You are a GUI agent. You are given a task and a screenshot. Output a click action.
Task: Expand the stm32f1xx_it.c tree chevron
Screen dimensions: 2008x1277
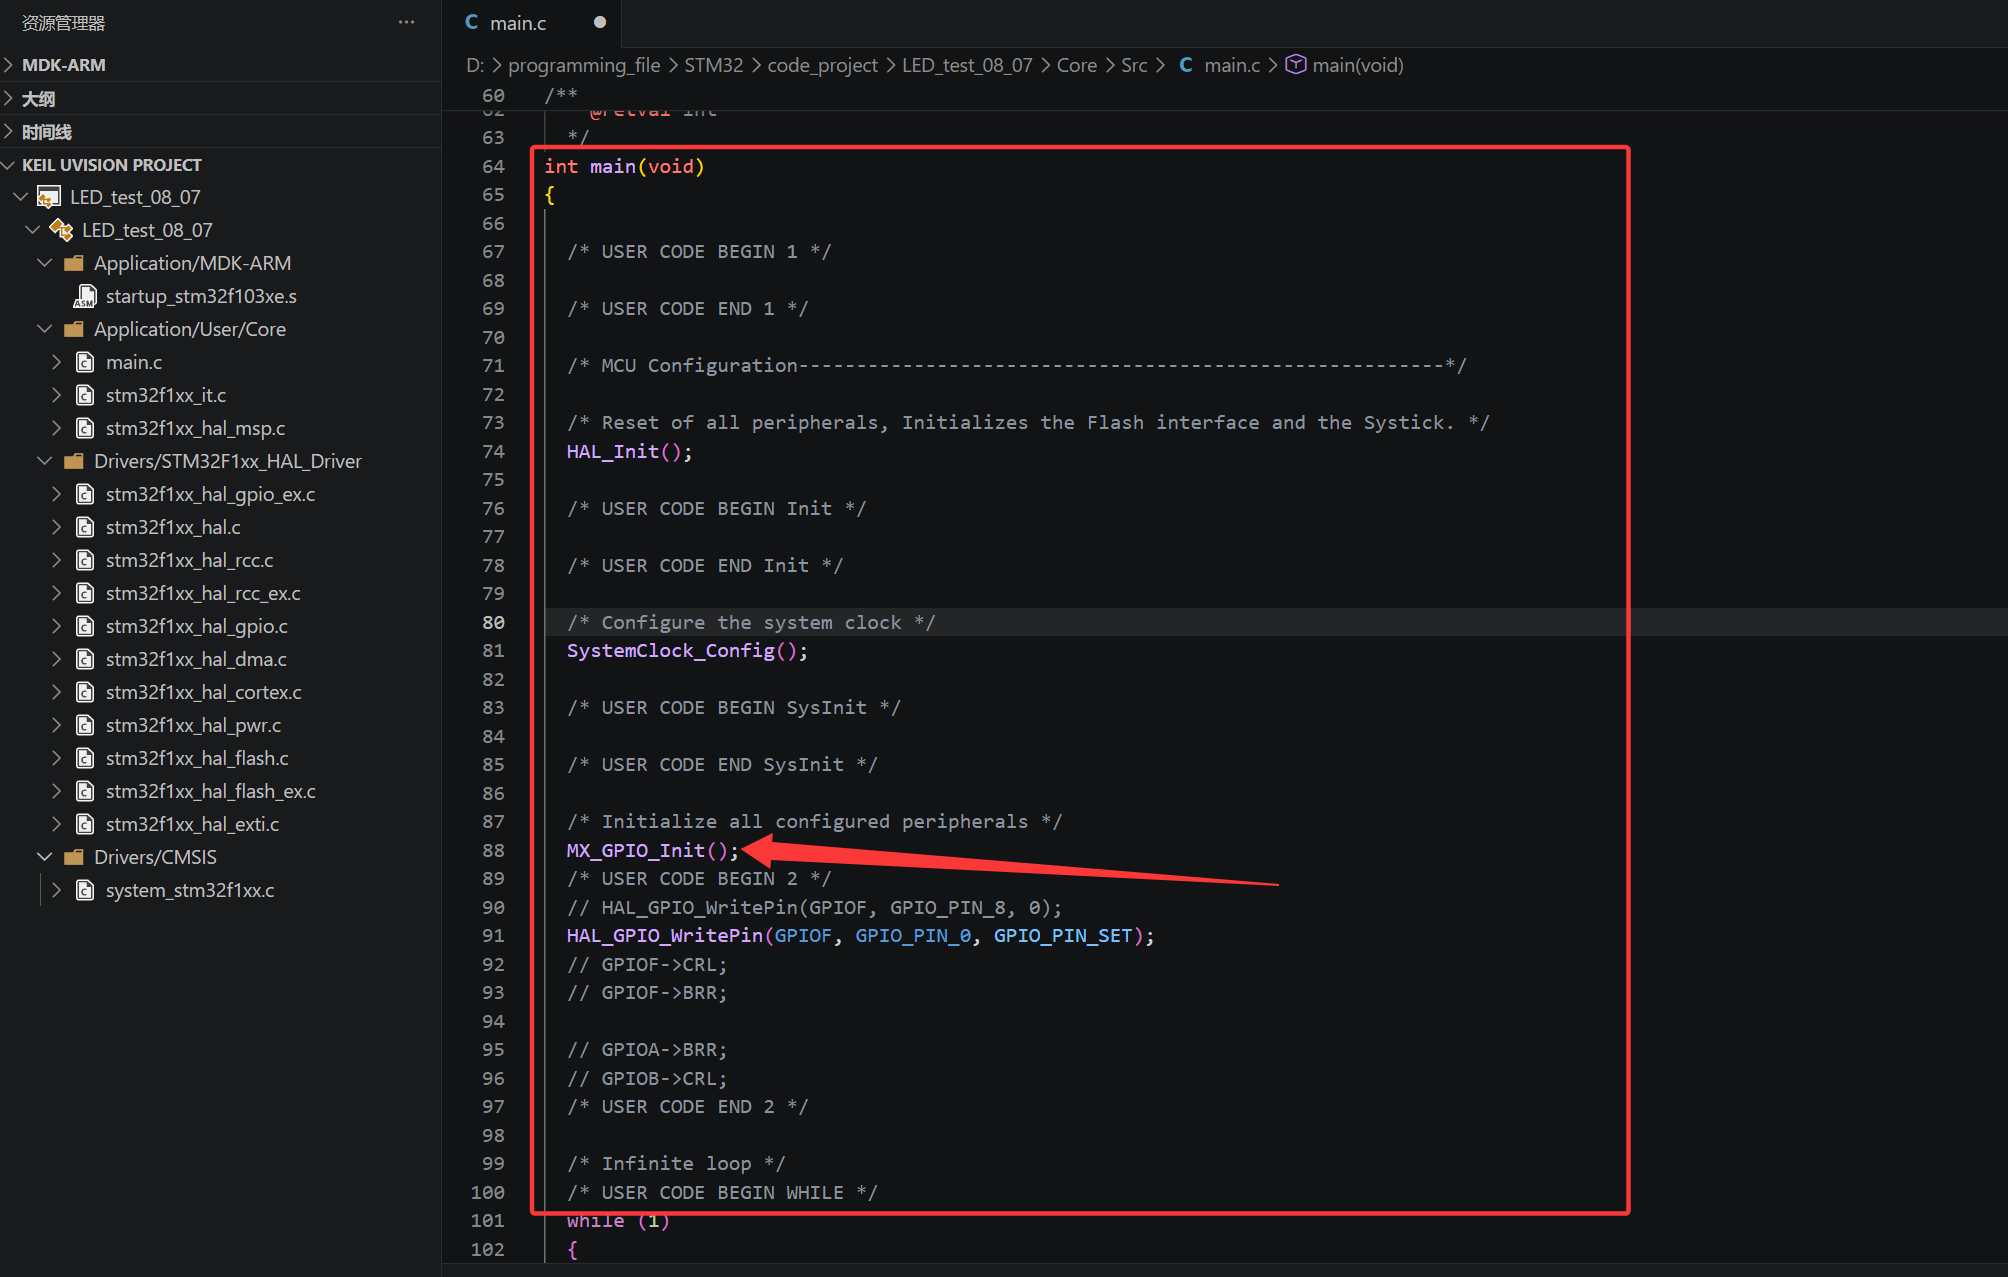pyautogui.click(x=57, y=395)
